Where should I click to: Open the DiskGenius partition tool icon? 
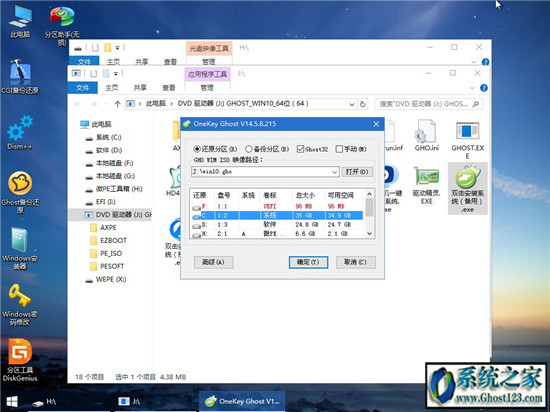(20, 360)
